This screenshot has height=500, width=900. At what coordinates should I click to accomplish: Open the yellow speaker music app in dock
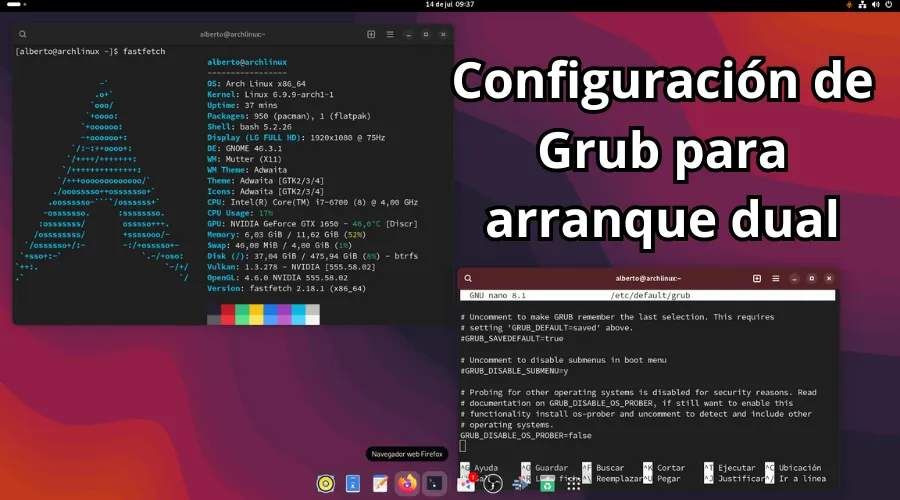[x=325, y=484]
